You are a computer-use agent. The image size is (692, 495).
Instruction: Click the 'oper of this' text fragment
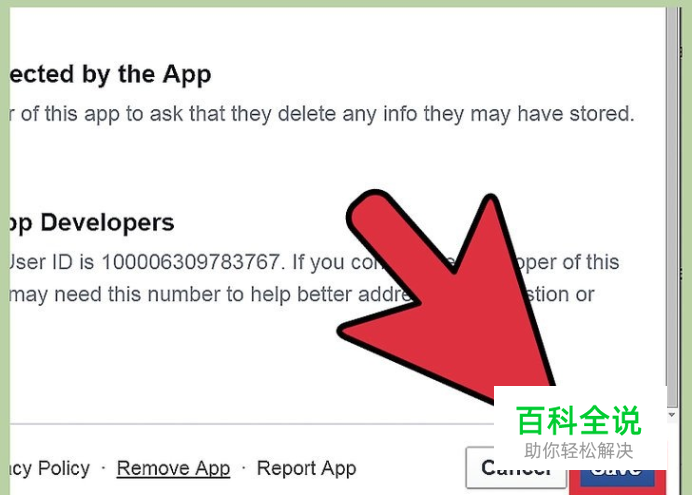(x=568, y=262)
